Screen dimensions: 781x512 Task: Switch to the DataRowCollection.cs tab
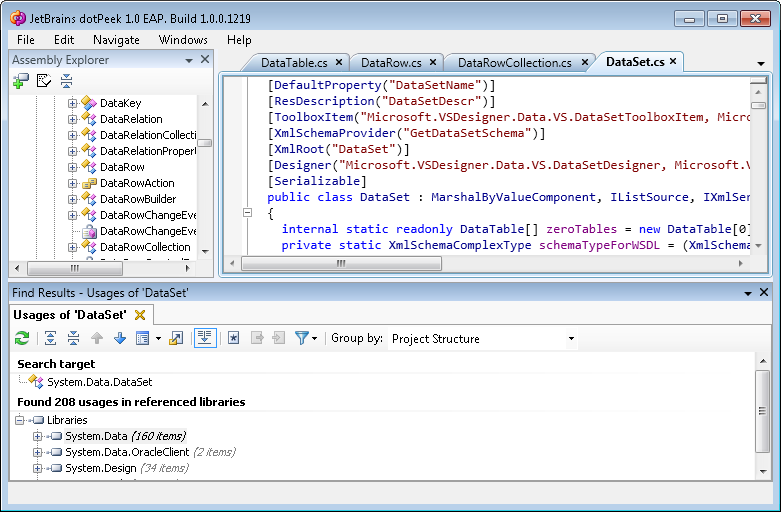click(515, 63)
